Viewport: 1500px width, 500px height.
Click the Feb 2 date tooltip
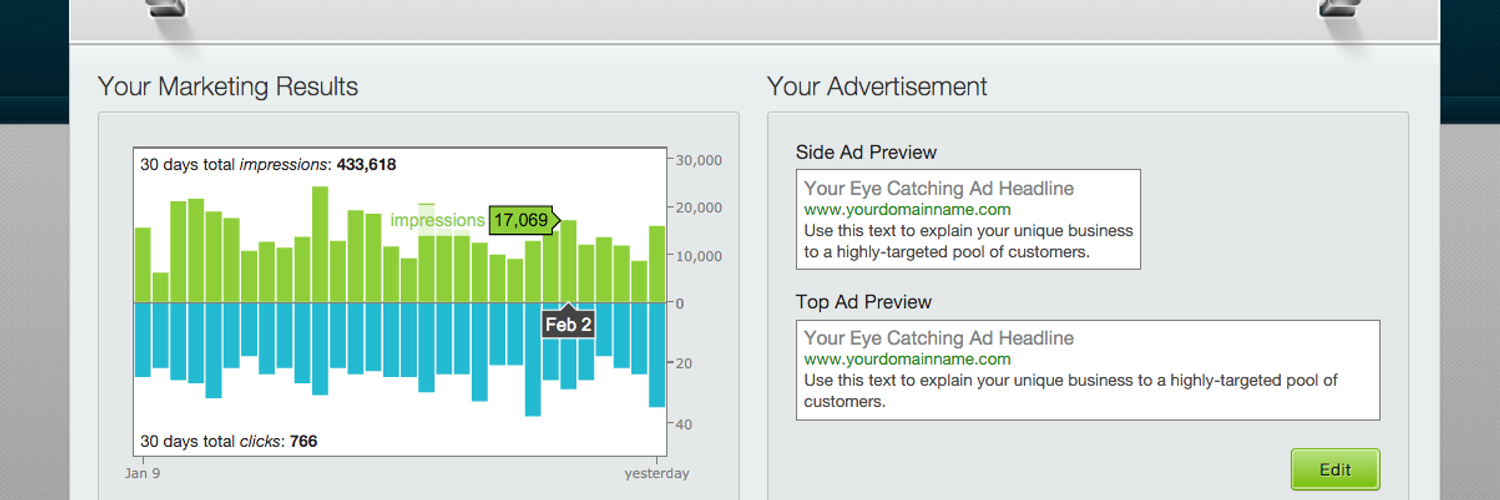[x=568, y=325]
